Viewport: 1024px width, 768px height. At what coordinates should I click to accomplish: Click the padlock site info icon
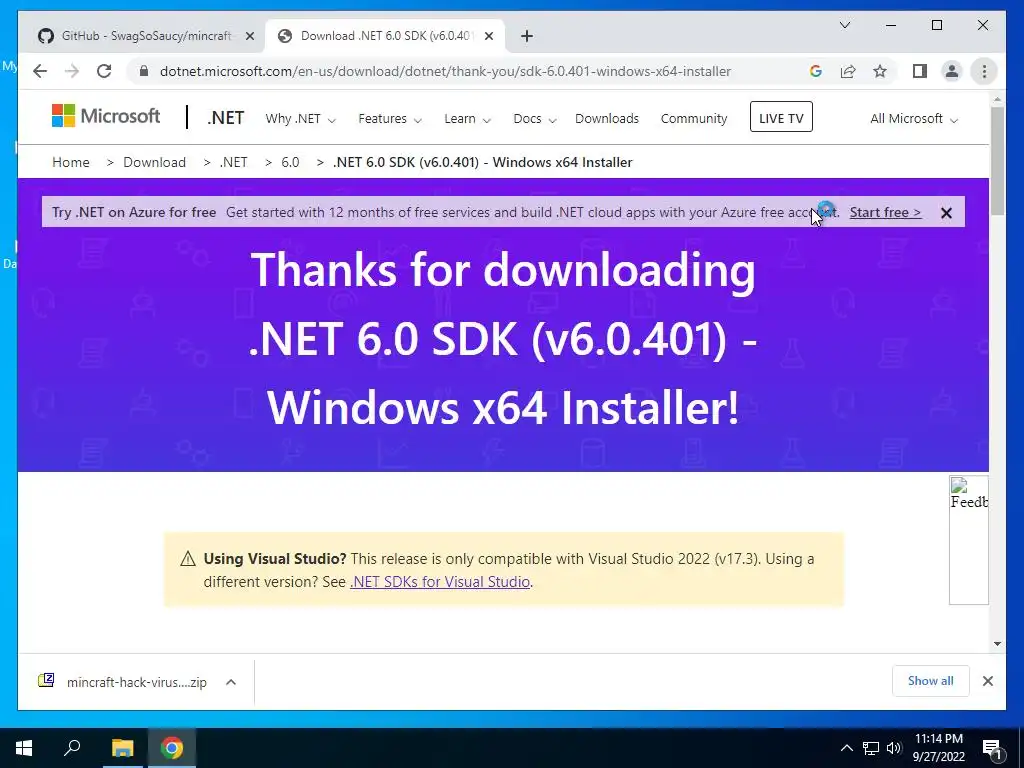click(144, 71)
